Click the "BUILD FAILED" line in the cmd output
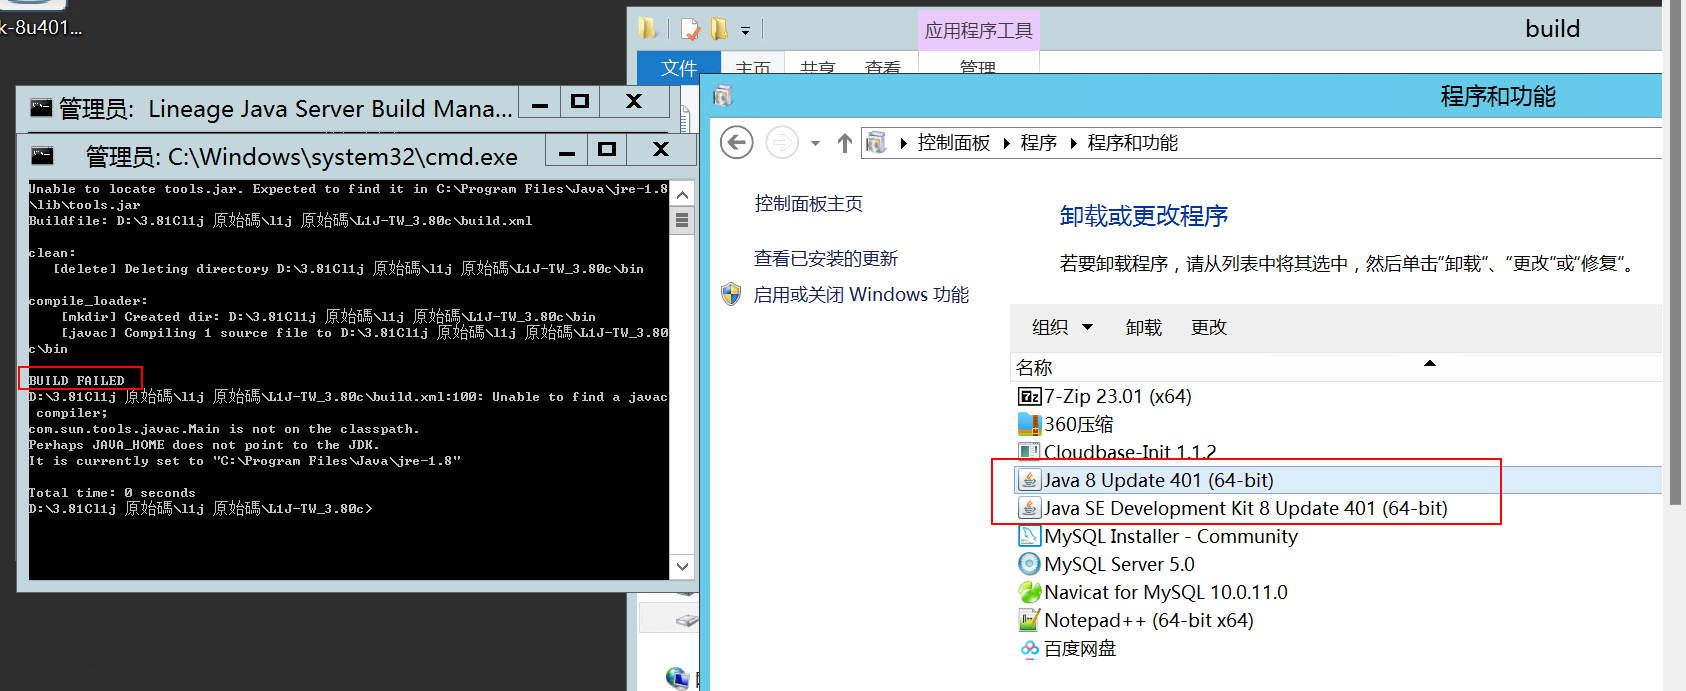This screenshot has height=691, width=1686. [77, 381]
